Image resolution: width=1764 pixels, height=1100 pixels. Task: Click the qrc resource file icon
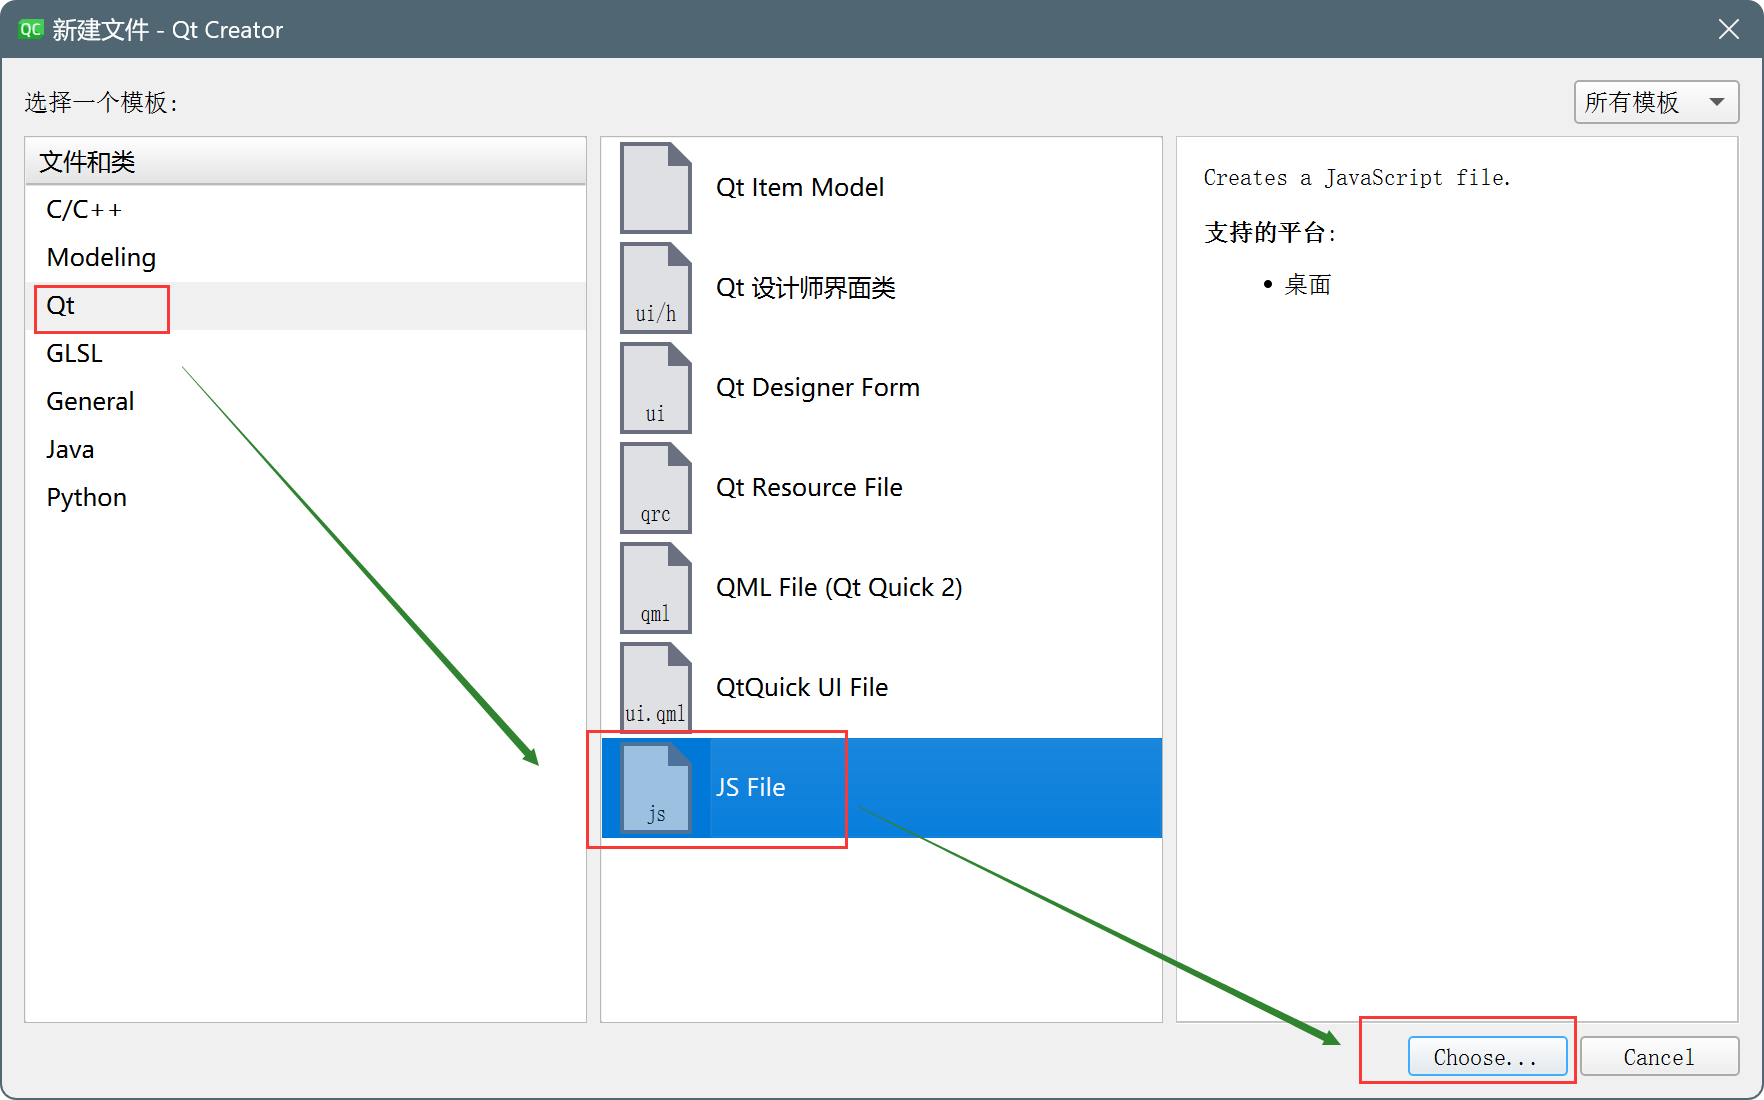tap(655, 488)
